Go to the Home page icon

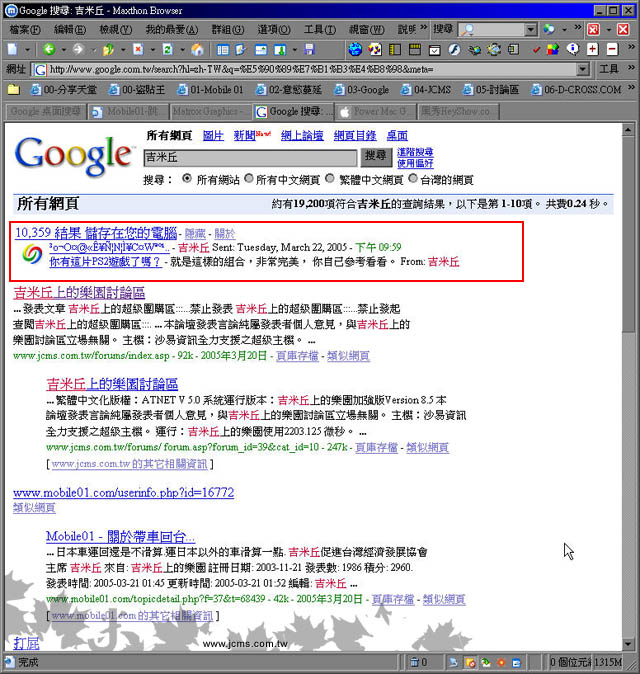(x=197, y=49)
